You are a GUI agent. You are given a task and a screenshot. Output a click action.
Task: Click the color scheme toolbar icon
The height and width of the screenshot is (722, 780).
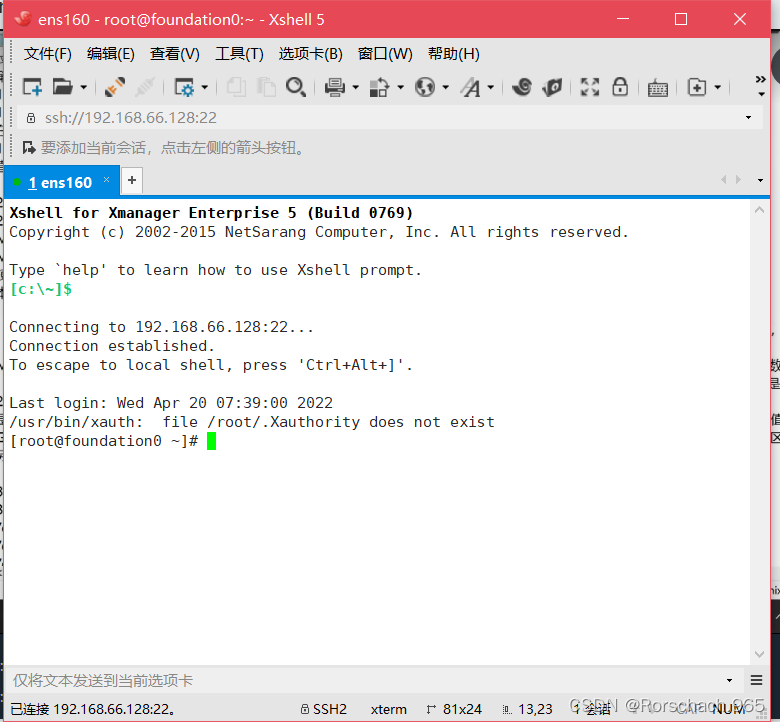pyautogui.click(x=380, y=88)
